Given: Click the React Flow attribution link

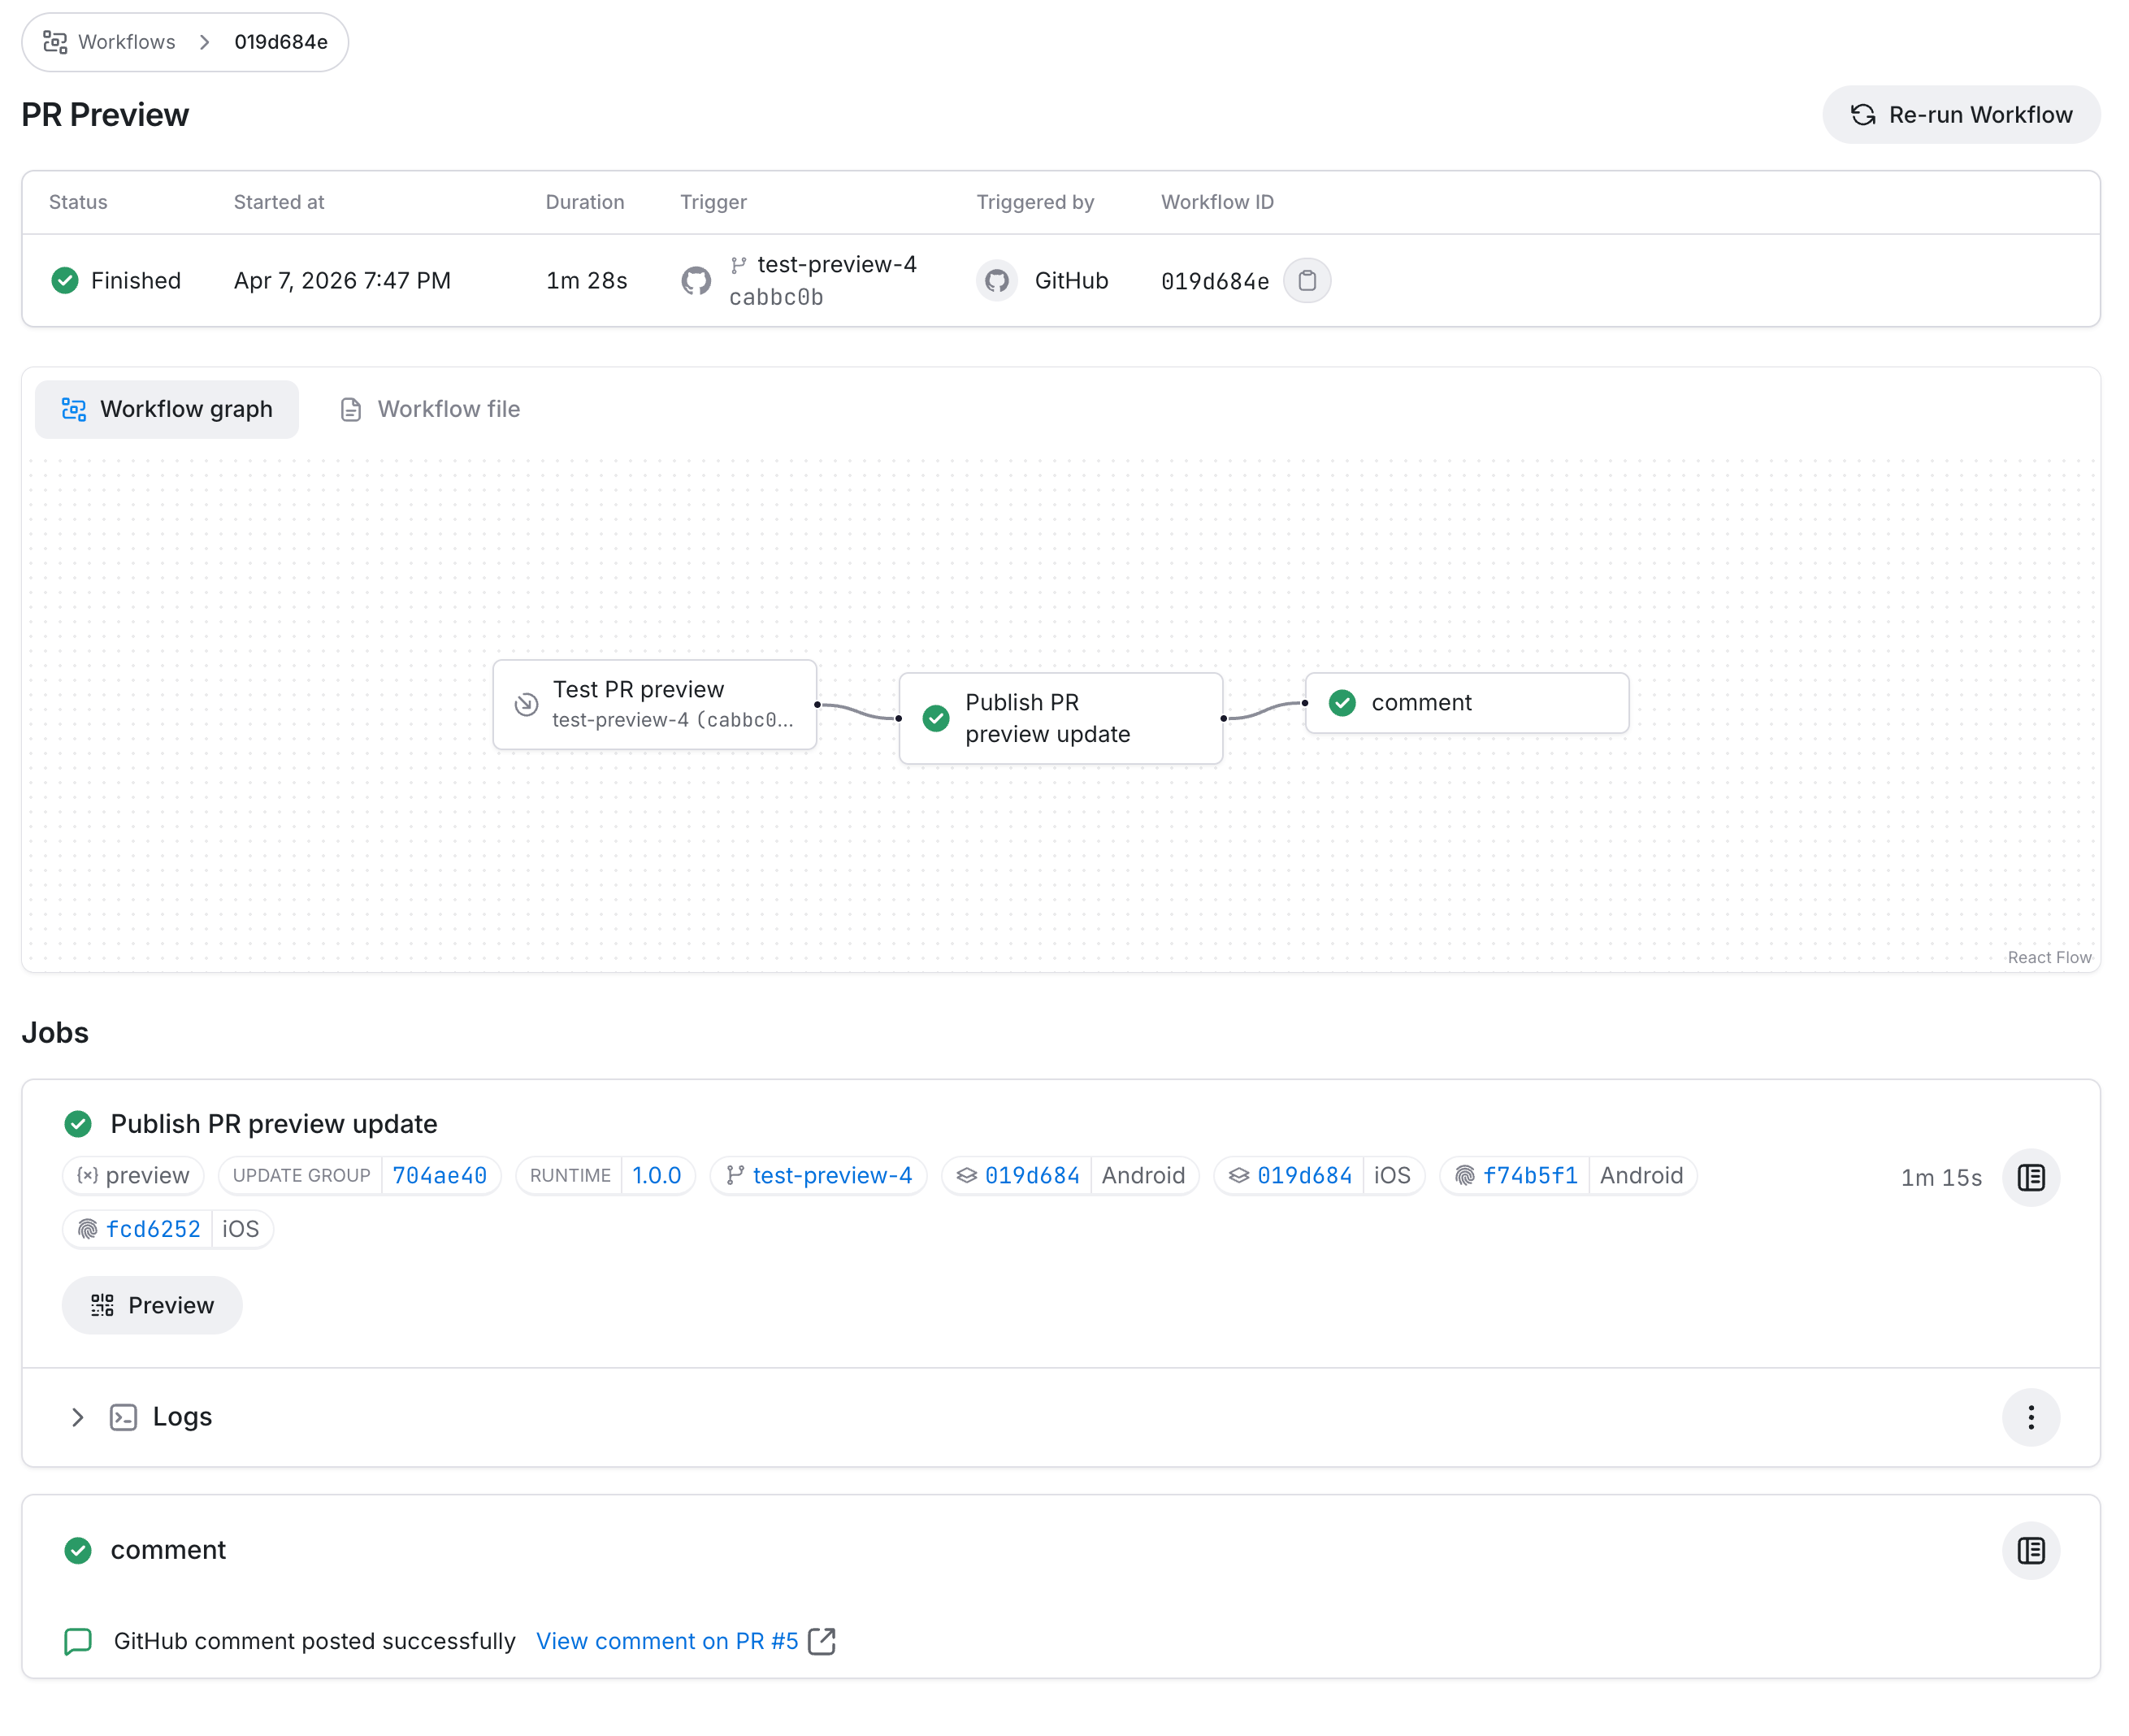Looking at the screenshot, I should pos(2049,958).
